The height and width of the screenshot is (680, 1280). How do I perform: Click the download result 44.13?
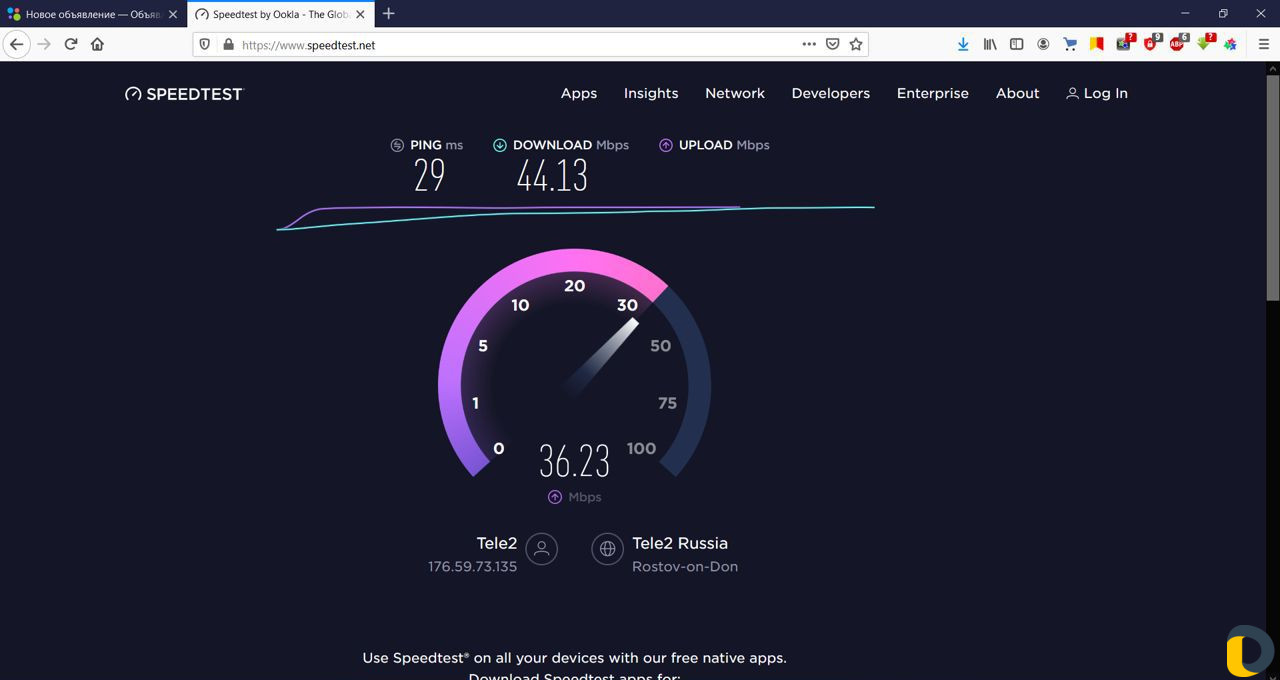pos(552,176)
